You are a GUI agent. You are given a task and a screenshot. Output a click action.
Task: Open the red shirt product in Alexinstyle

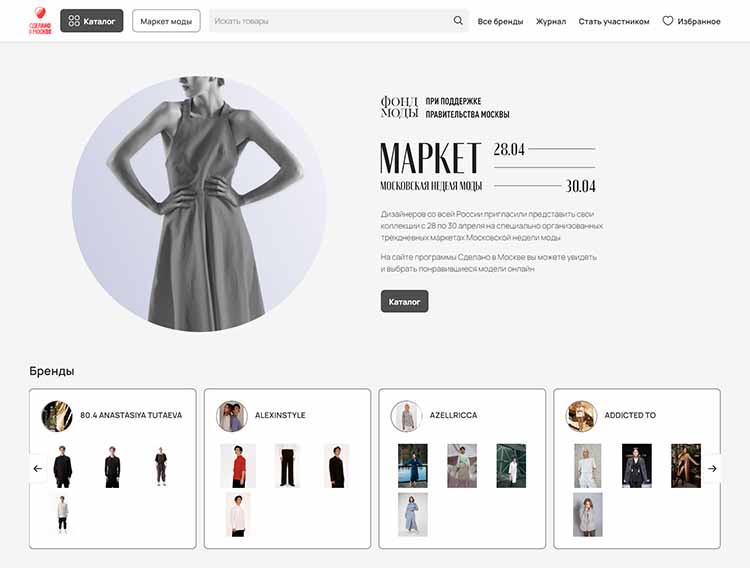pyautogui.click(x=238, y=466)
